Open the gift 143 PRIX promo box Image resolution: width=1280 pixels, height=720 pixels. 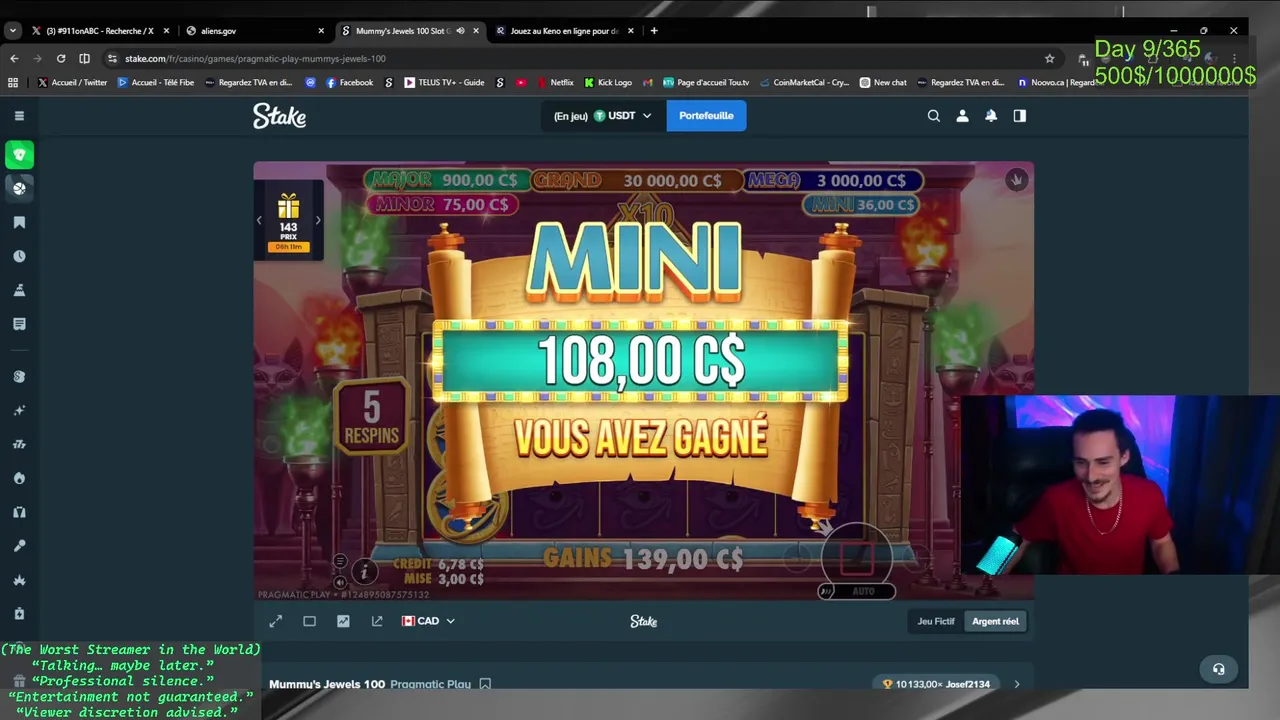[288, 221]
